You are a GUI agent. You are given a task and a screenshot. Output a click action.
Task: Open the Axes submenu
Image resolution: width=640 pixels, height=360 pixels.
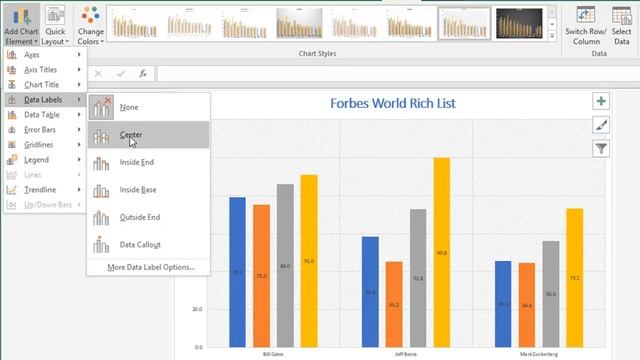click(x=44, y=55)
